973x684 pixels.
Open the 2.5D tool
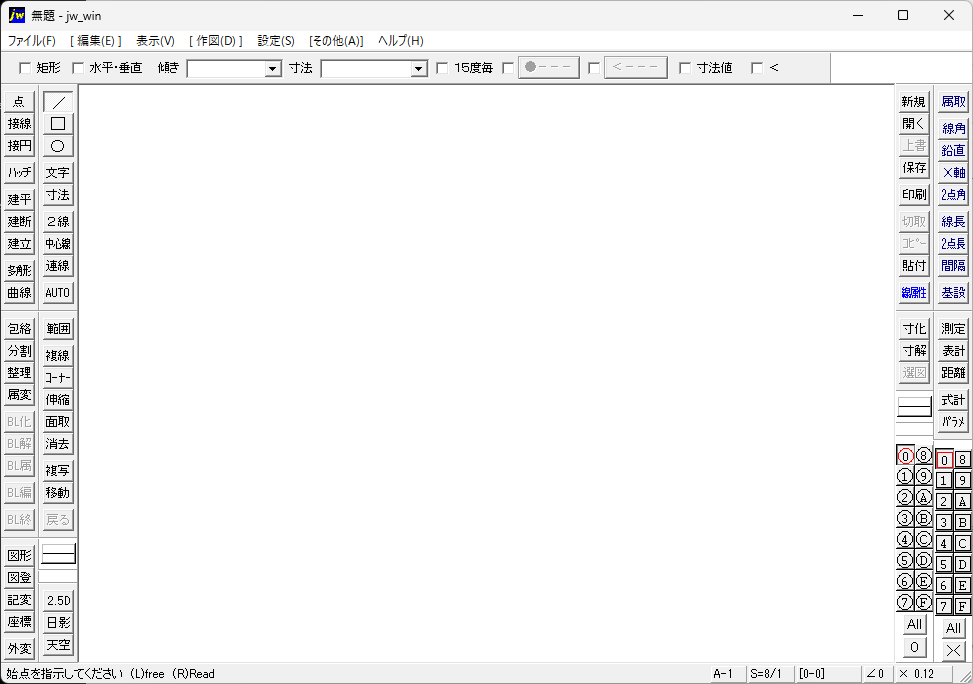pyautogui.click(x=58, y=600)
